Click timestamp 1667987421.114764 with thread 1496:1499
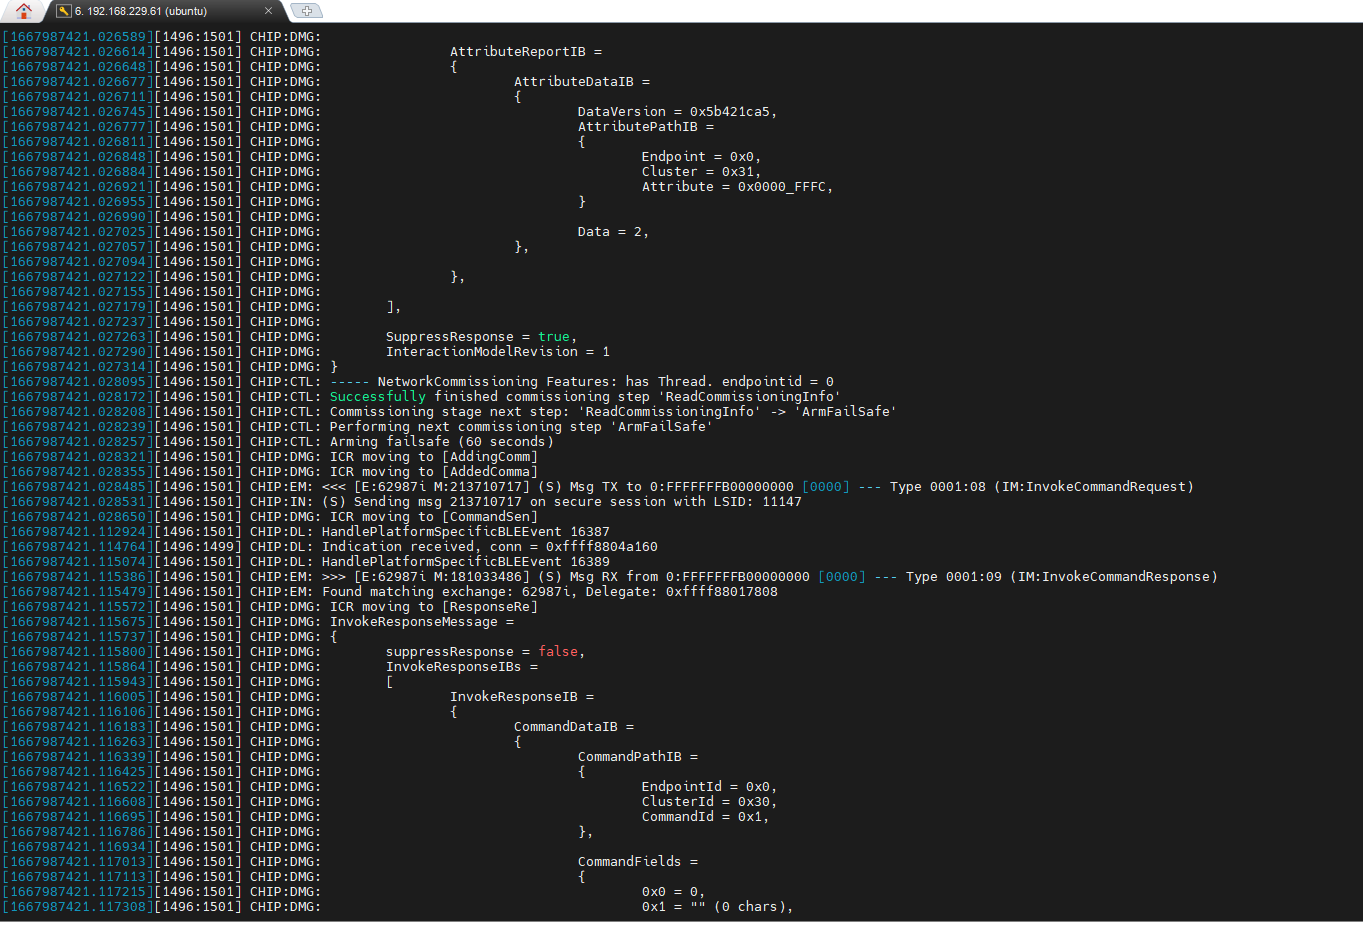Viewport: 1363px width, 926px height. pos(78,547)
